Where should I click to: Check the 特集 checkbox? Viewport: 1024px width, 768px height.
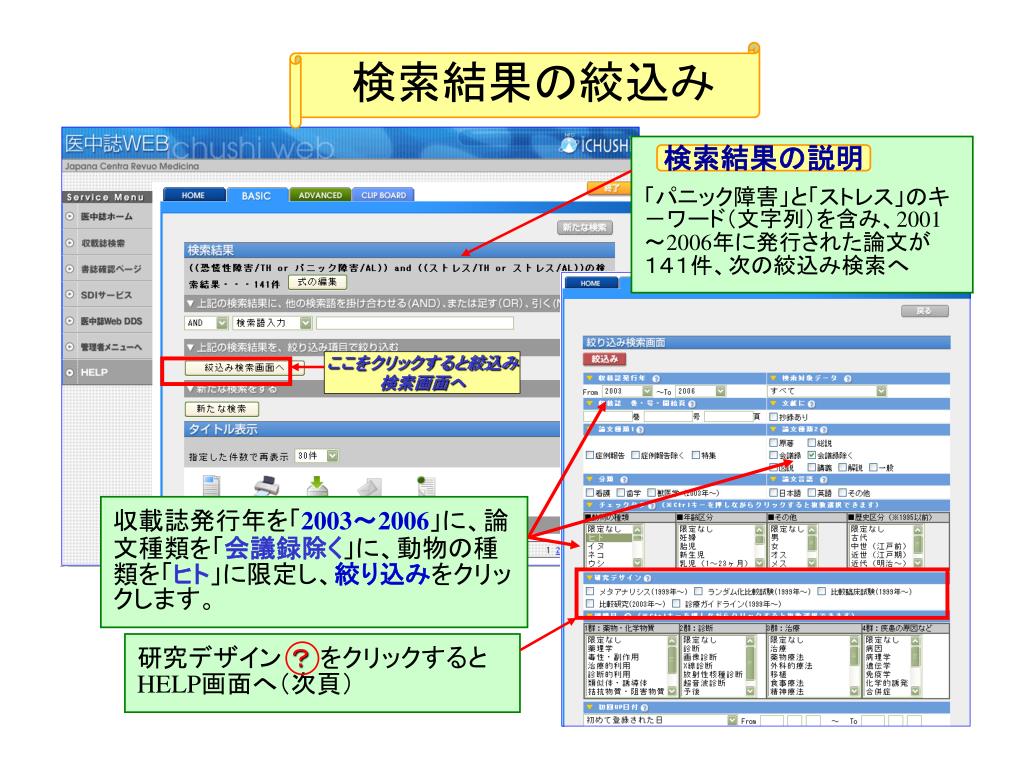696,455
